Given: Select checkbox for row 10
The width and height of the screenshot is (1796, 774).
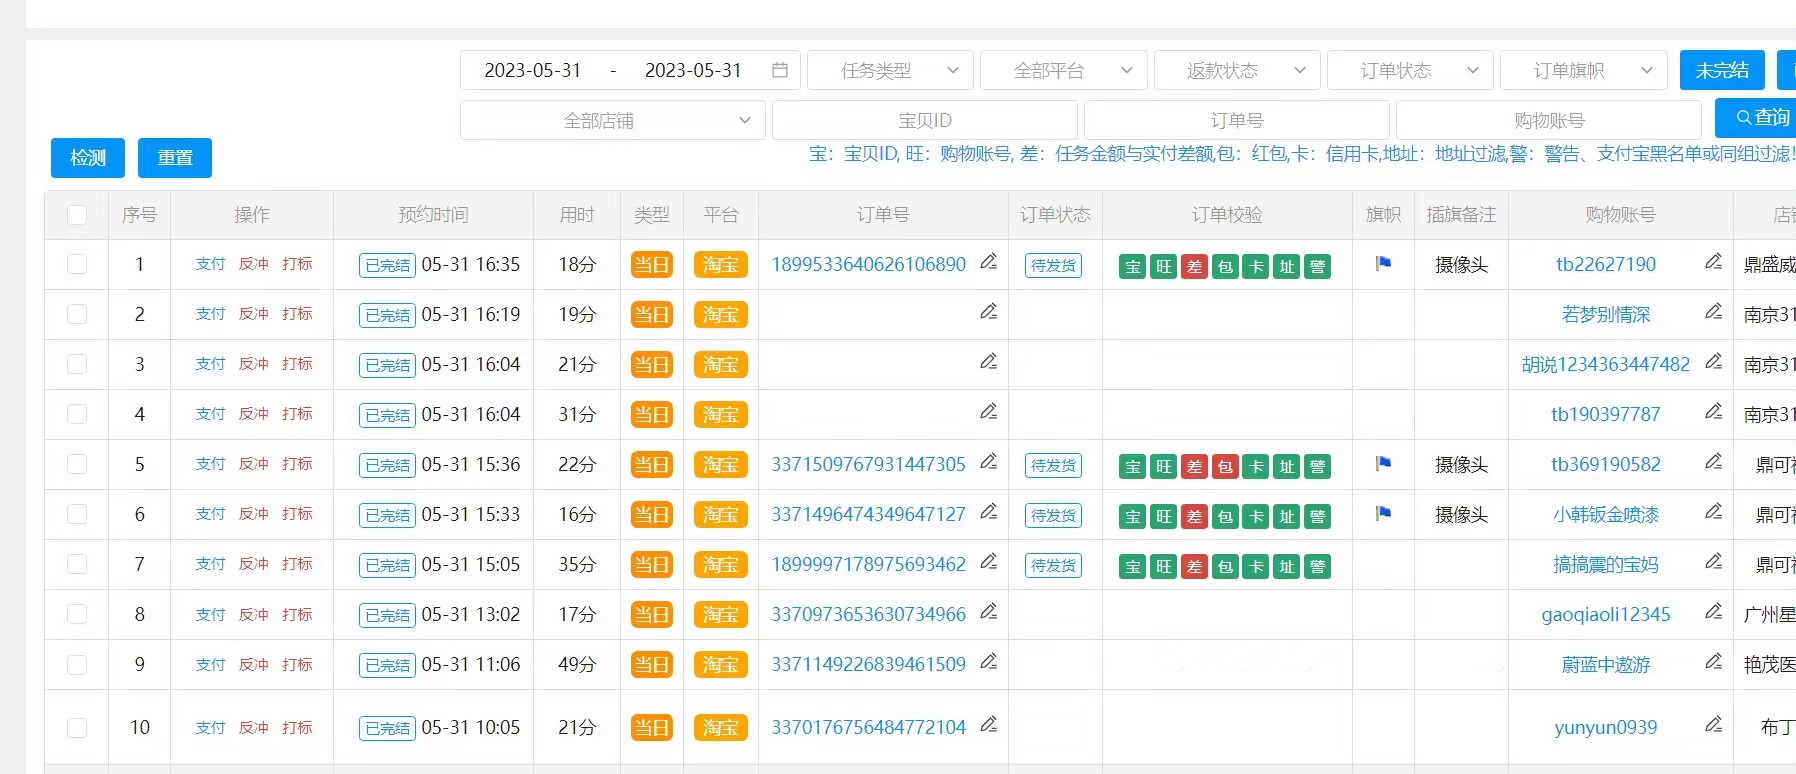Looking at the screenshot, I should (77, 728).
